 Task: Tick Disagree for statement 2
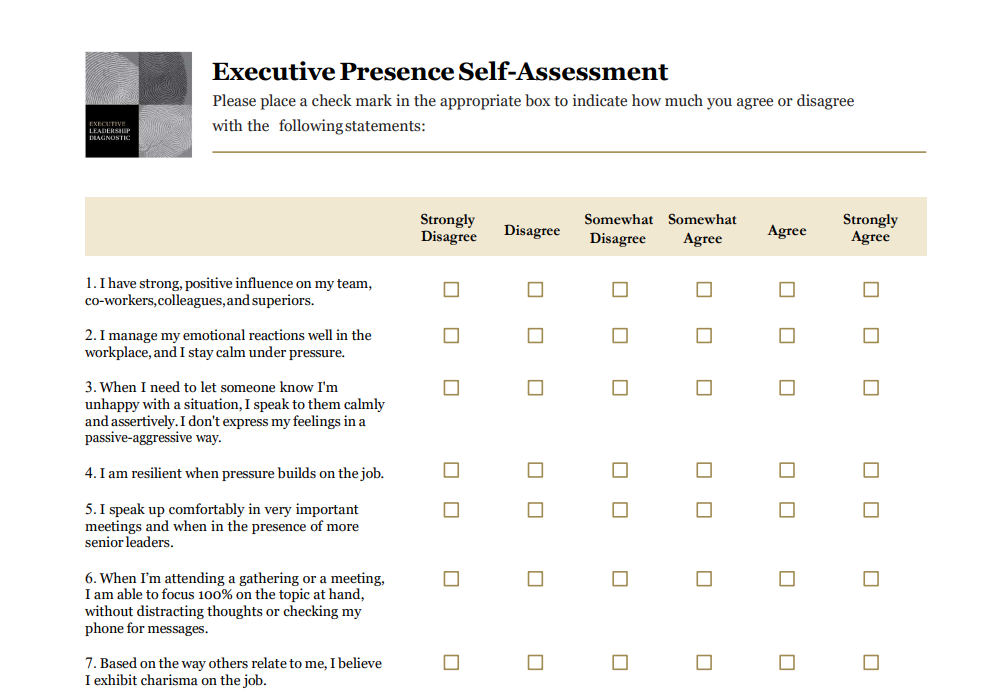[x=535, y=336]
